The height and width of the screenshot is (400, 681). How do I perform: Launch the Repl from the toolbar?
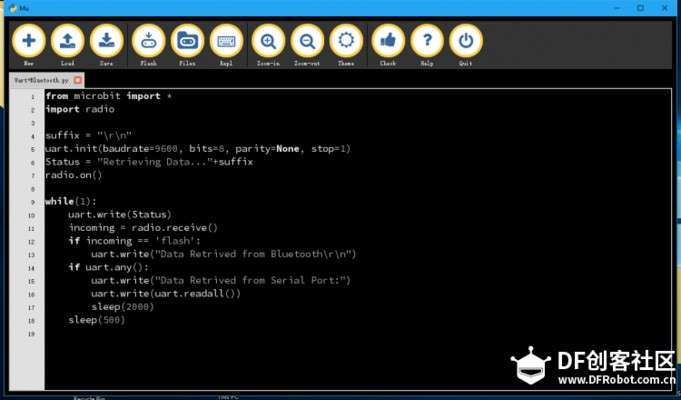pyautogui.click(x=226, y=41)
